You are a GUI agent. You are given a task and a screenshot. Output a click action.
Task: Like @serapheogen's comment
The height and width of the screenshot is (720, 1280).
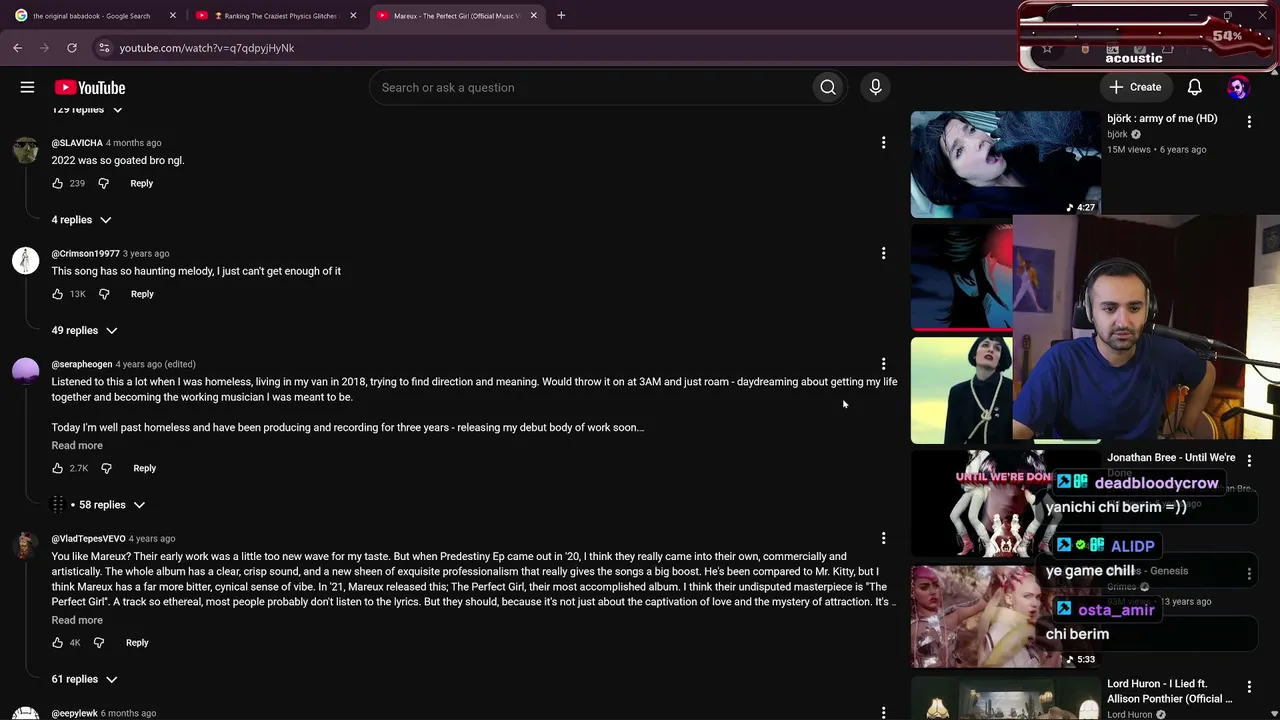point(57,468)
